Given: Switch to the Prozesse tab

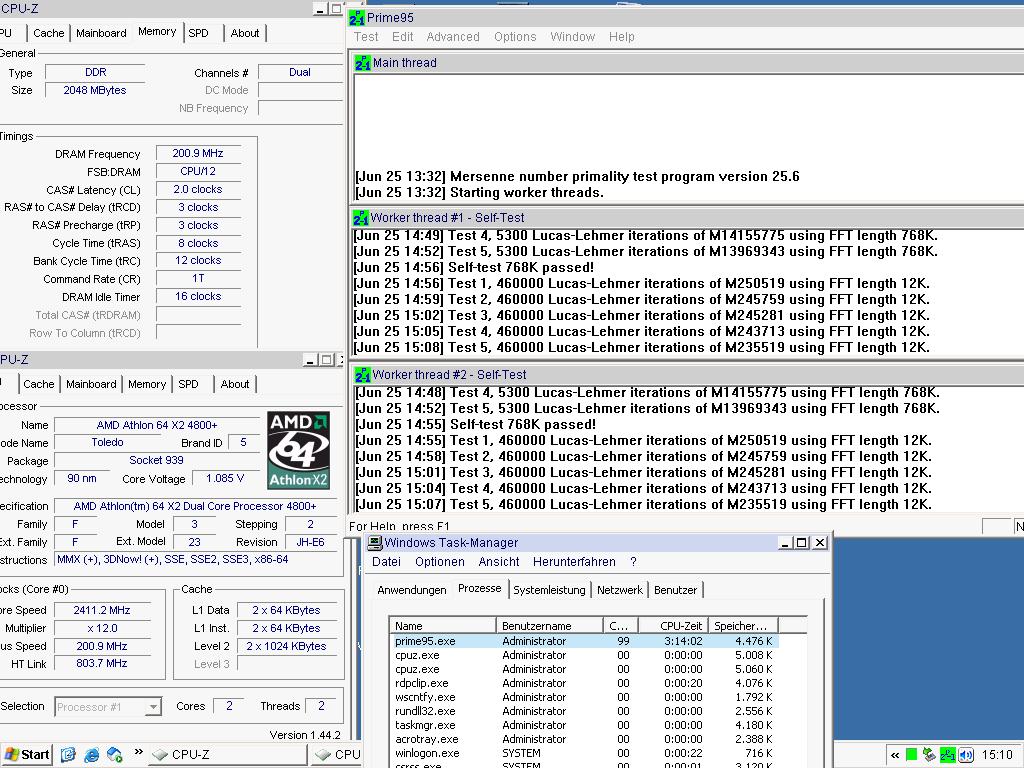Looking at the screenshot, I should pyautogui.click(x=479, y=588).
